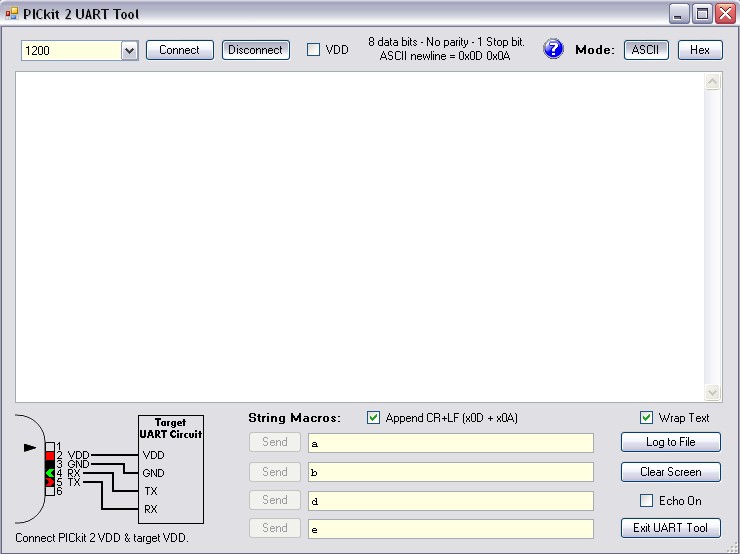Click the Clear Screen button
The width and height of the screenshot is (740, 554).
[671, 472]
